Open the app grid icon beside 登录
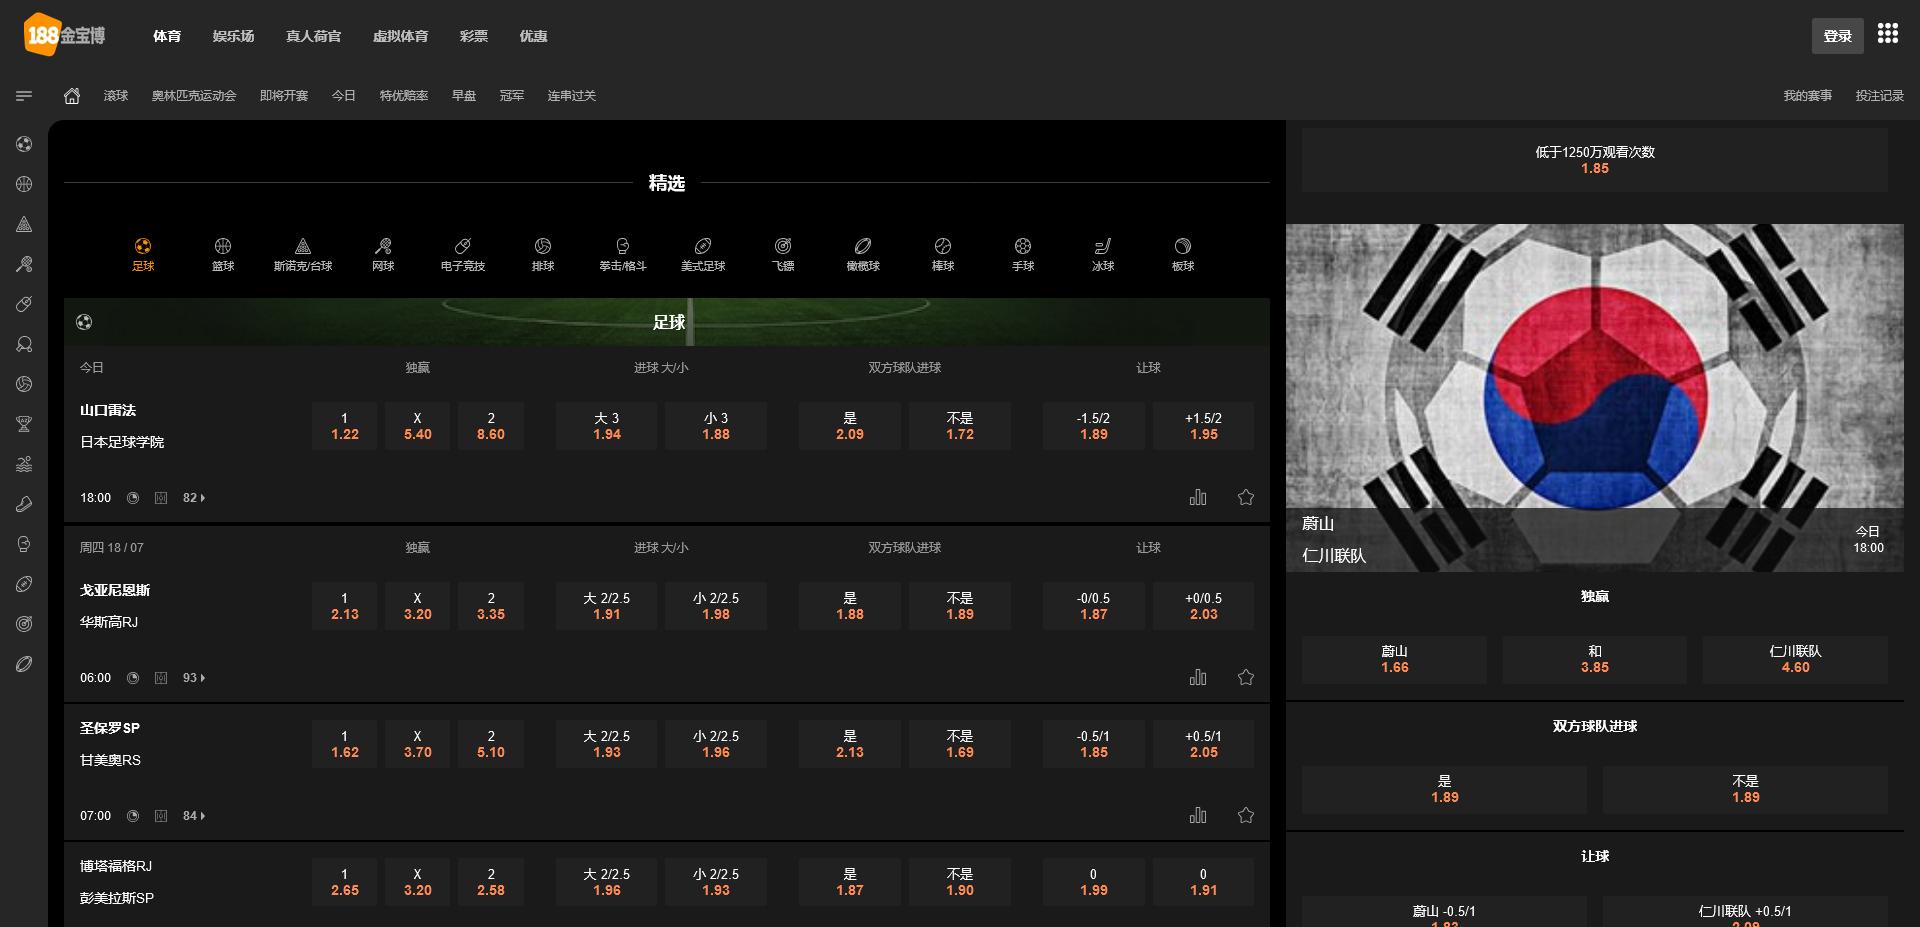 (x=1888, y=34)
